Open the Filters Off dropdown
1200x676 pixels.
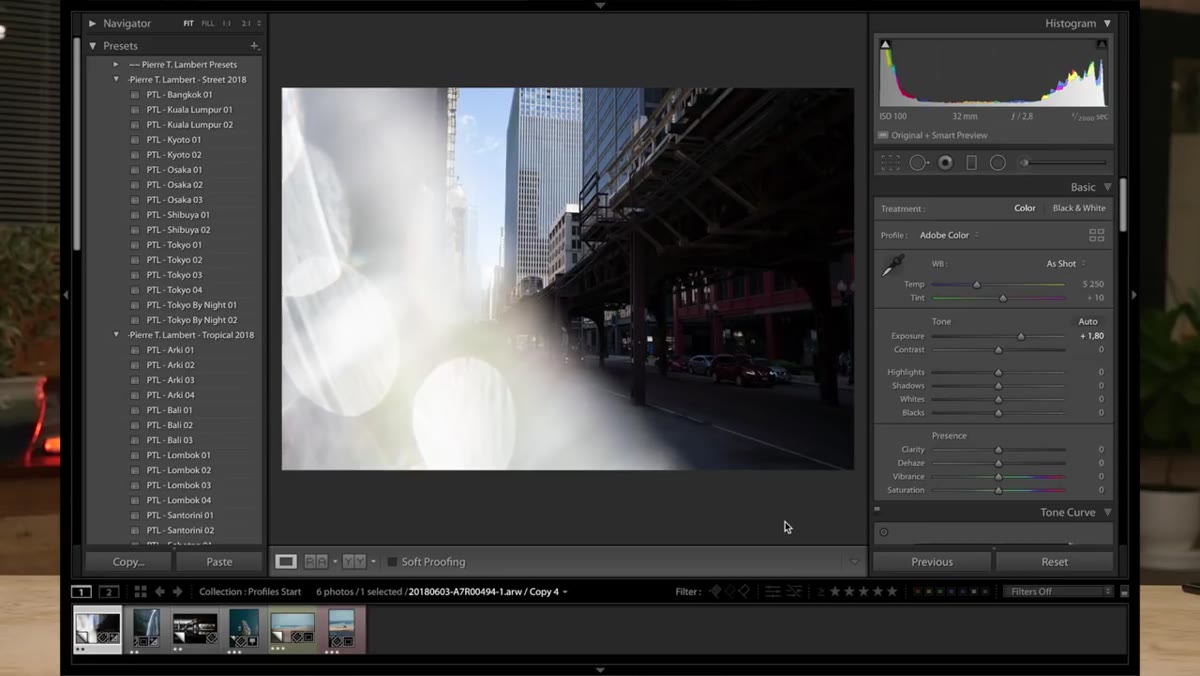click(x=1058, y=592)
